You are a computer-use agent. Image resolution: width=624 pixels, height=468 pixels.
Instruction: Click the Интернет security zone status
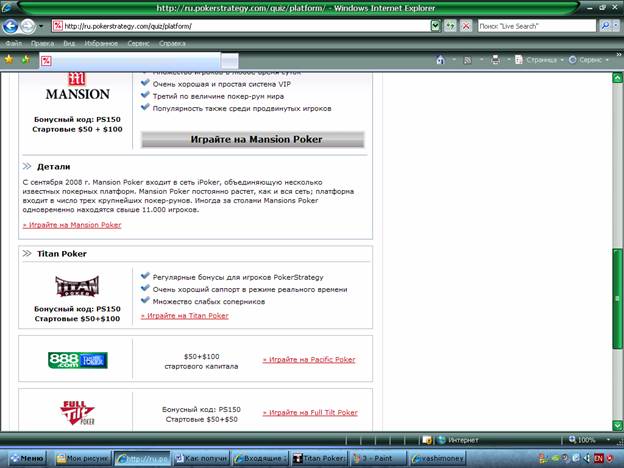tap(458, 440)
